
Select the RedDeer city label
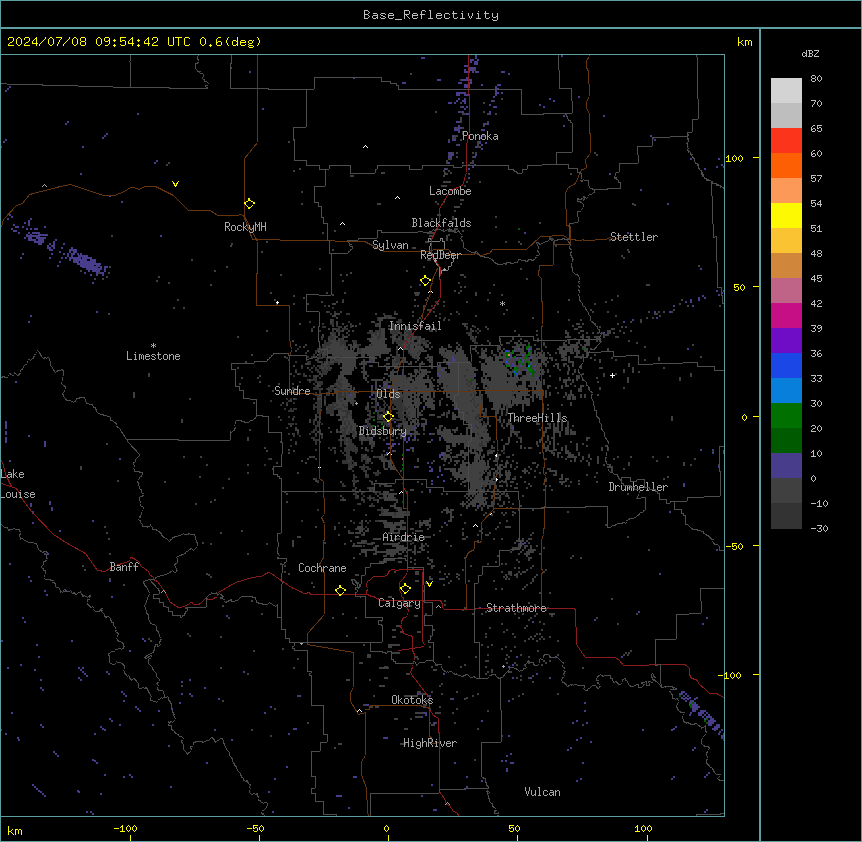click(x=440, y=255)
